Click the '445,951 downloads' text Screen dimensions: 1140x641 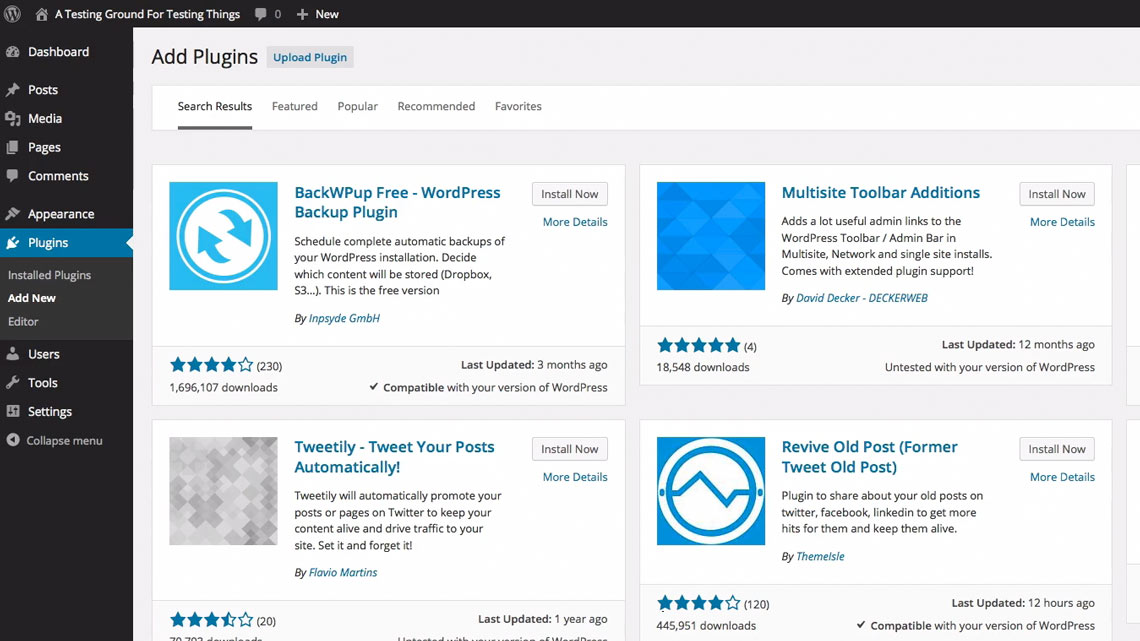pos(706,625)
